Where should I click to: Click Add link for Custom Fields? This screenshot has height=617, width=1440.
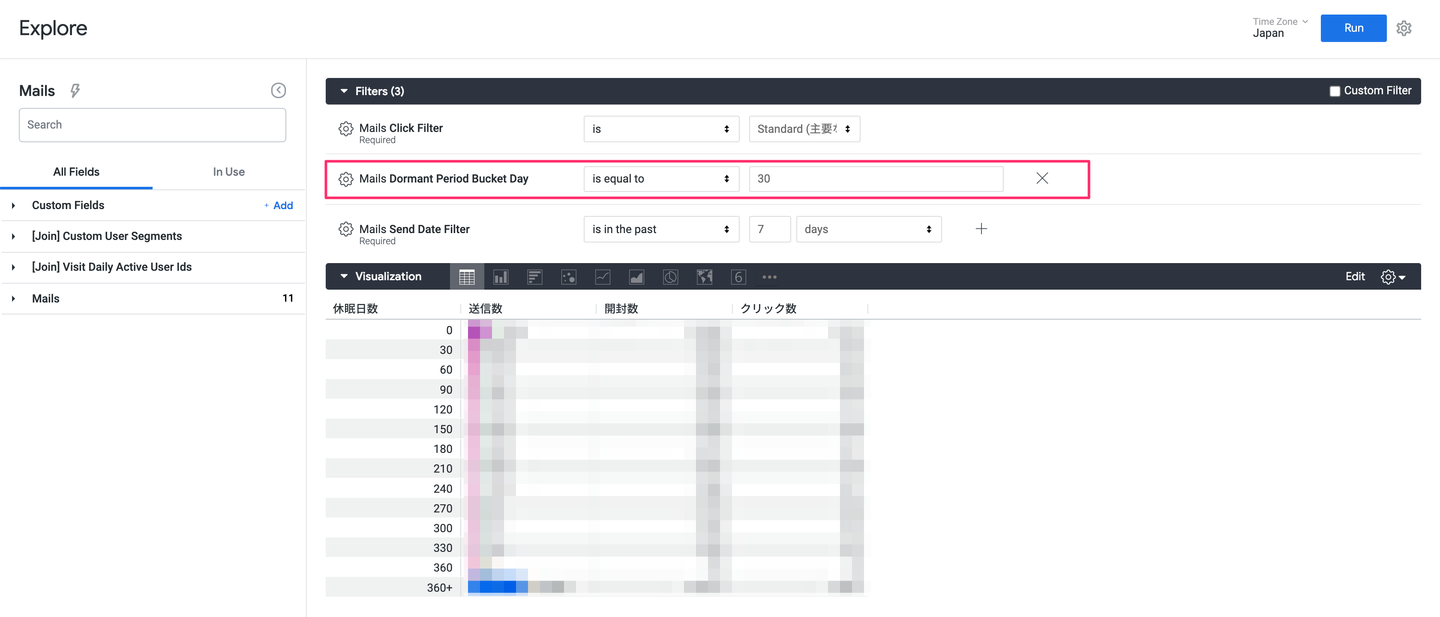[279, 205]
